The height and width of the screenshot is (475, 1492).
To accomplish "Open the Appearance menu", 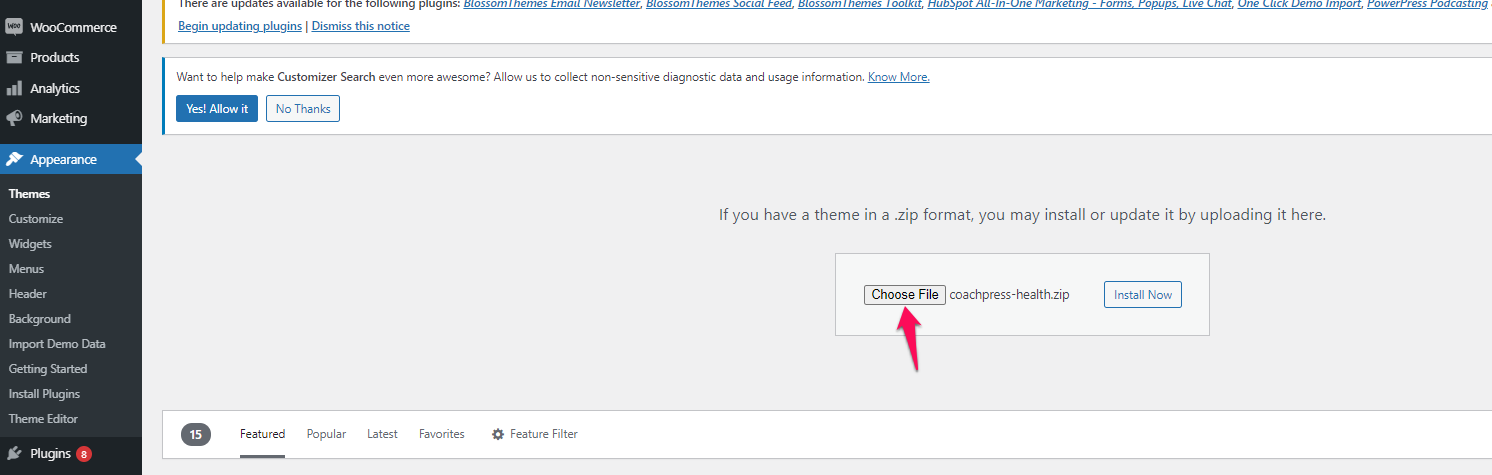I will pos(71,159).
